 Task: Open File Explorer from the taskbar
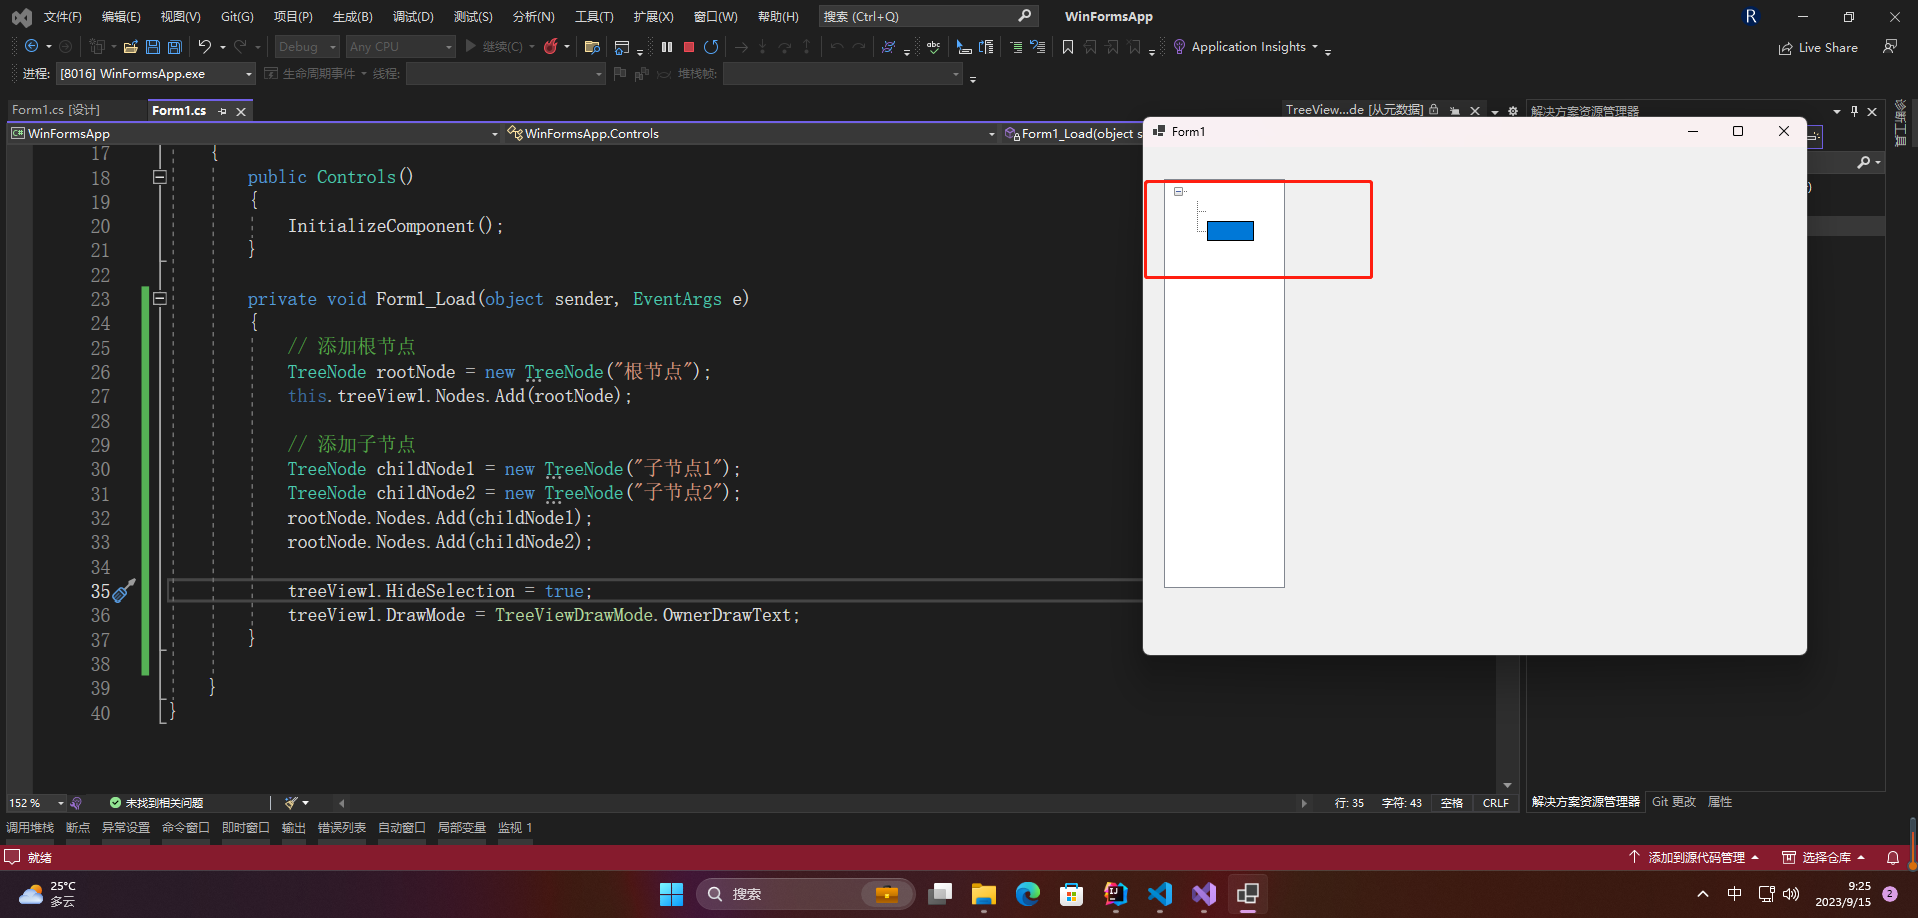point(983,894)
